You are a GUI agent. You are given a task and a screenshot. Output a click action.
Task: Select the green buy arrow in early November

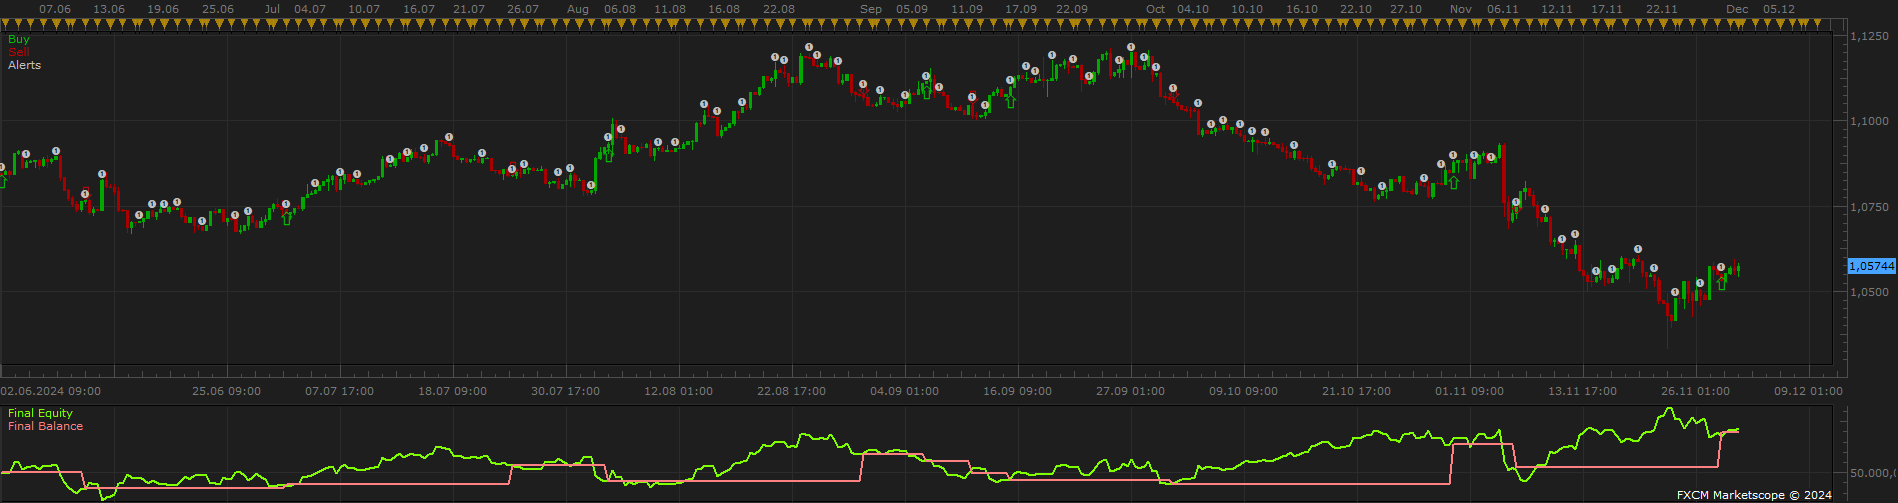(x=1453, y=182)
